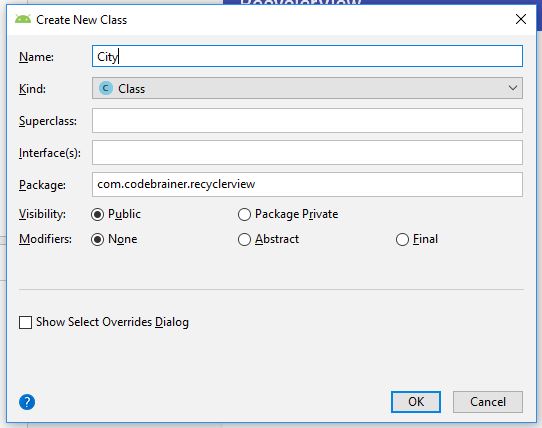Expand the Kind combo box showing Class
Screen dimensions: 542x428
[x=307, y=88]
